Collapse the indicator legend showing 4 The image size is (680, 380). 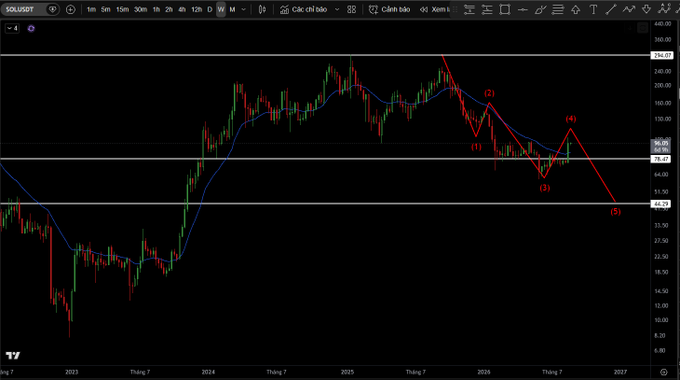click(x=12, y=28)
